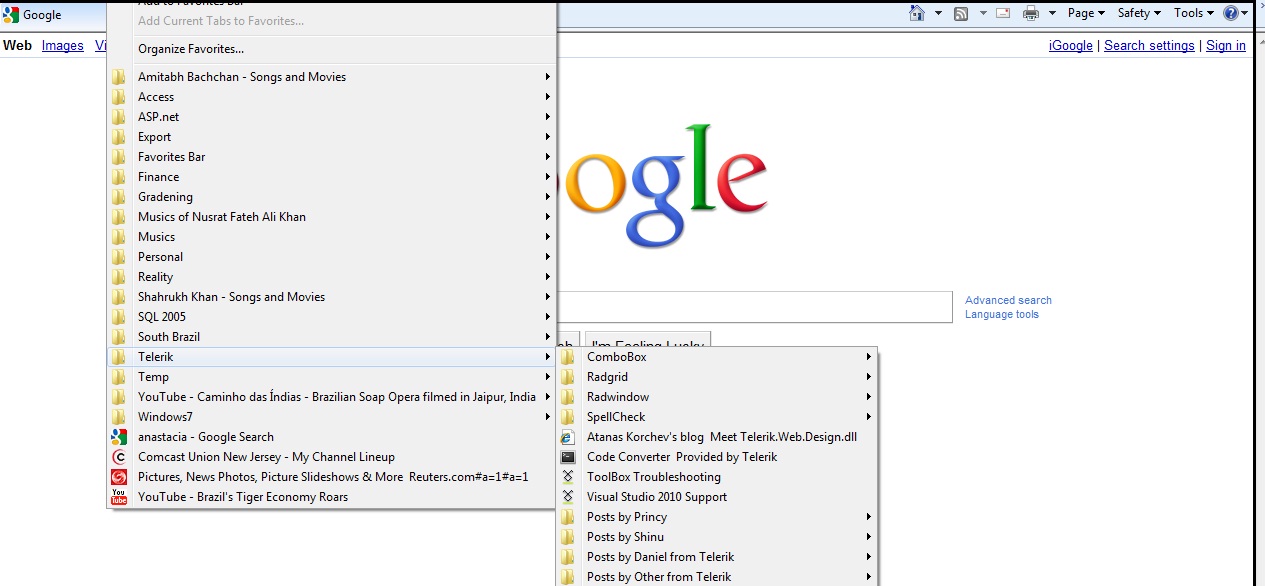The height and width of the screenshot is (586, 1265).
Task: Open Visual Studio 2010 Support favorite
Action: pos(717,497)
